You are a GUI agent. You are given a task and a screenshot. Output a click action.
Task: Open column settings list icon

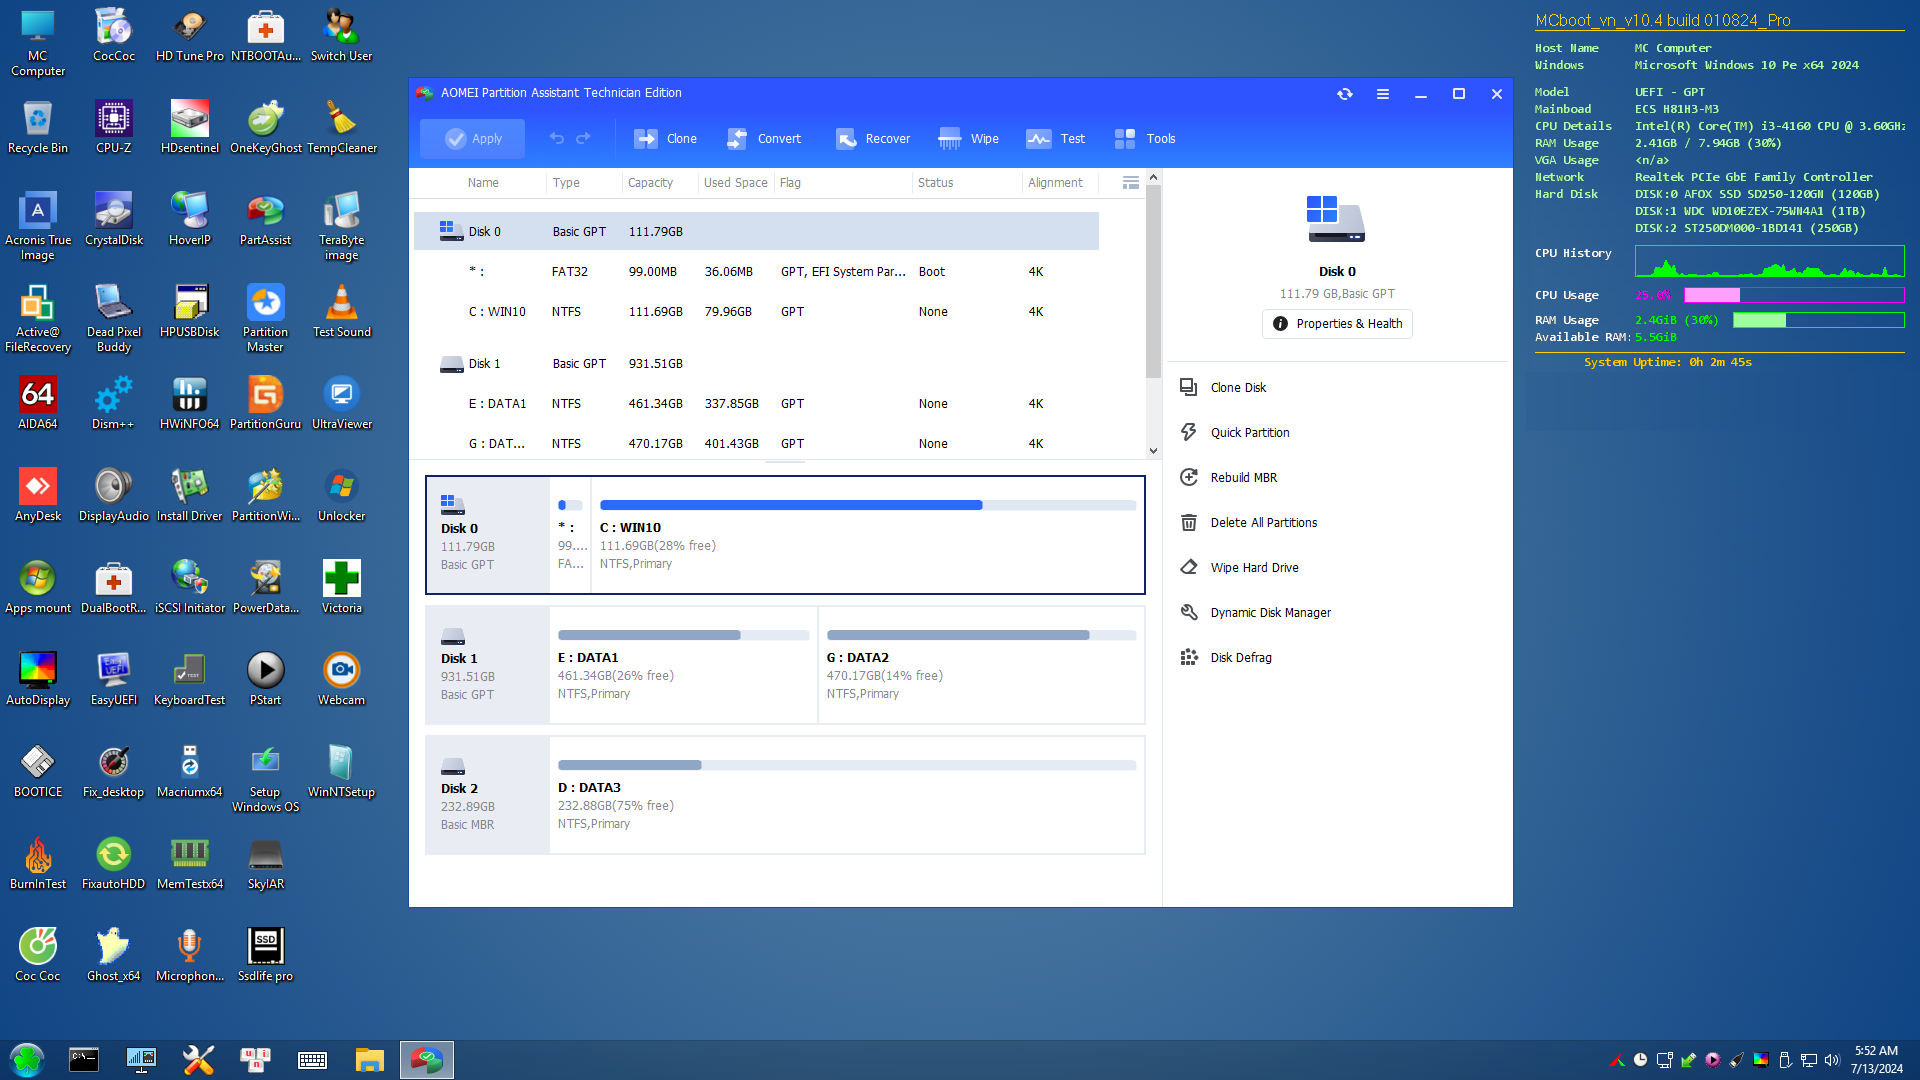(1130, 183)
